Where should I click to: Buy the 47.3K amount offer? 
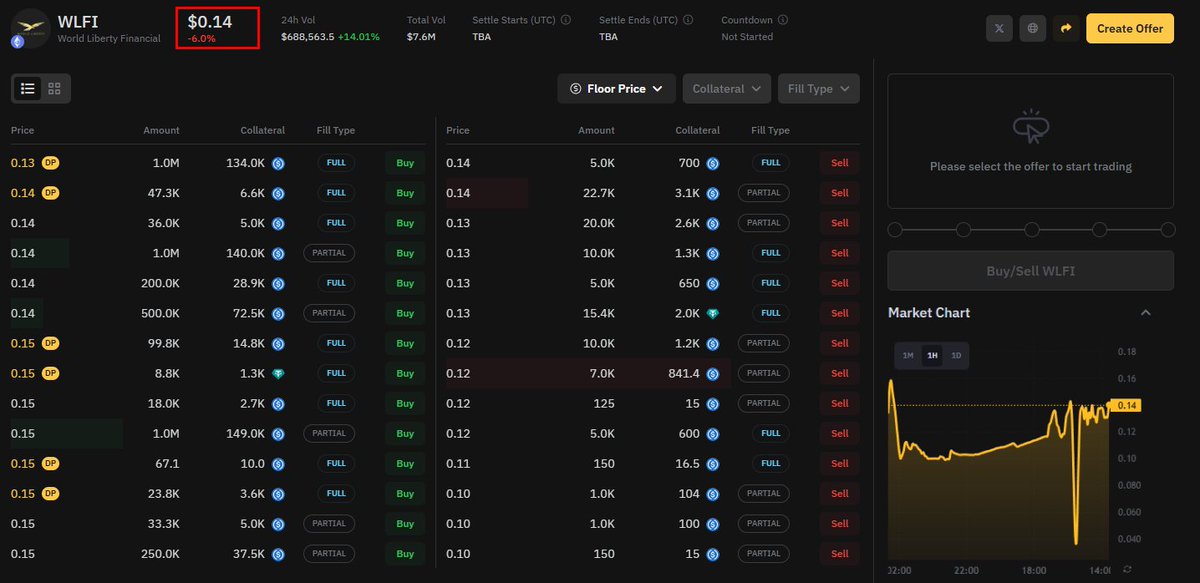point(405,193)
